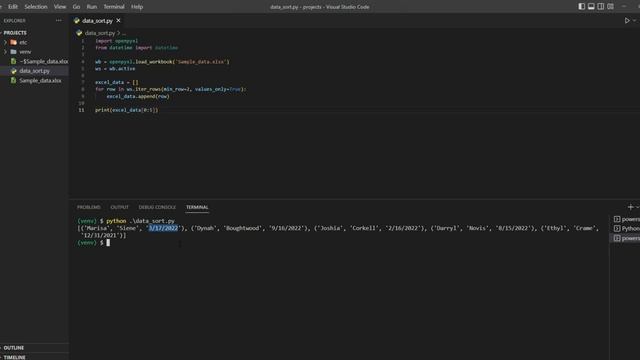This screenshot has width=640, height=360.
Task: Select the Python terminal entry
Action: pos(627,229)
